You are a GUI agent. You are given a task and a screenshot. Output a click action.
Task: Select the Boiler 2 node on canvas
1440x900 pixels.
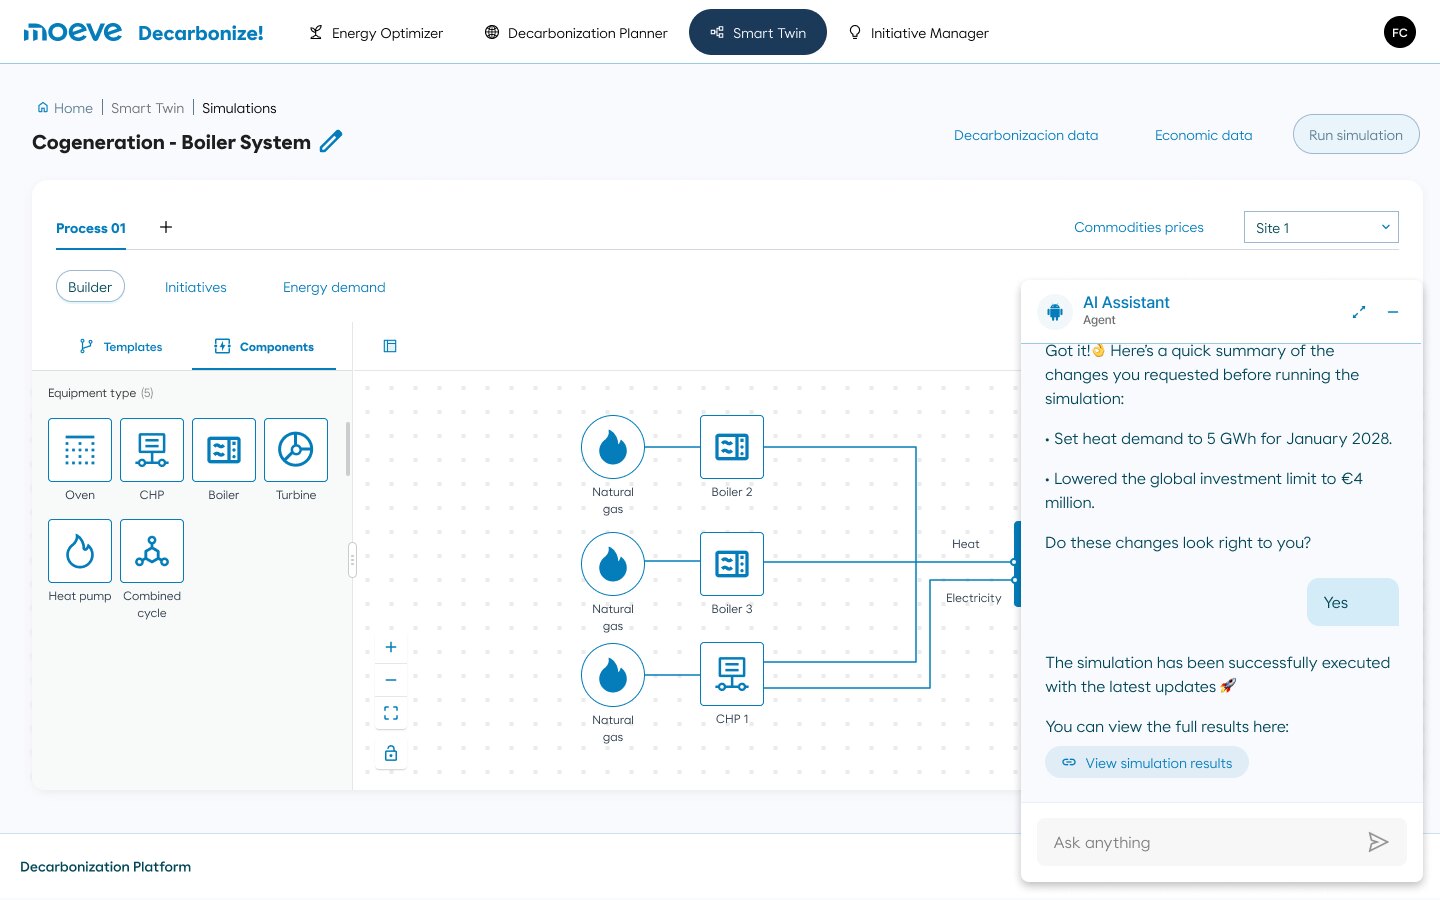pyautogui.click(x=732, y=447)
